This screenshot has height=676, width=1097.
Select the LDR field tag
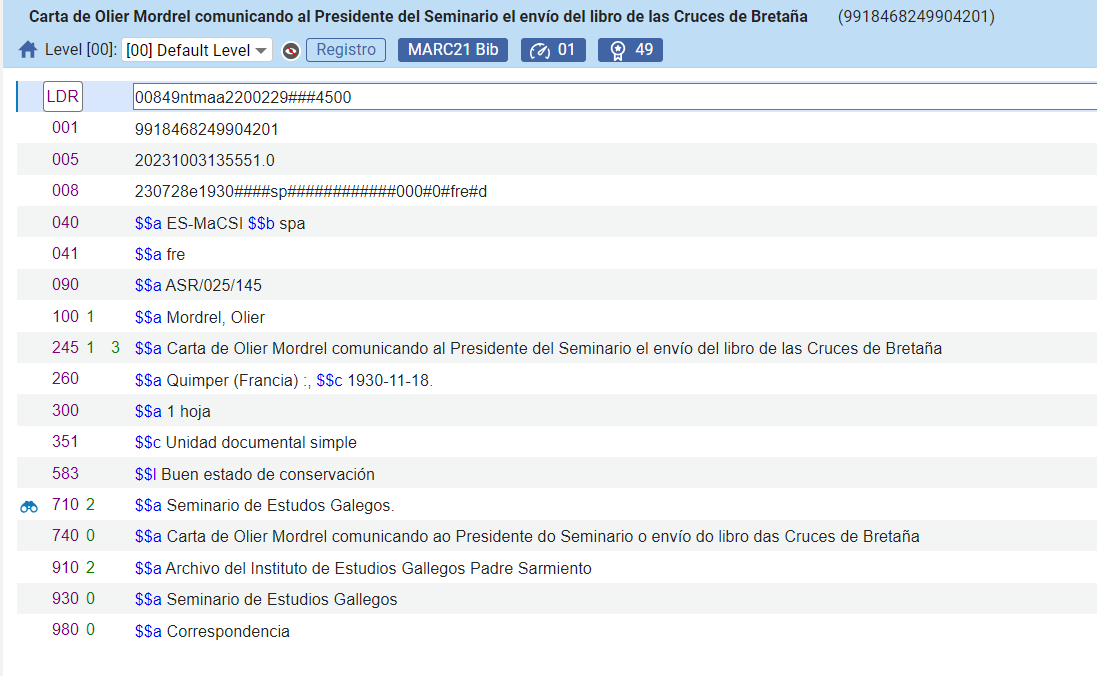point(63,97)
